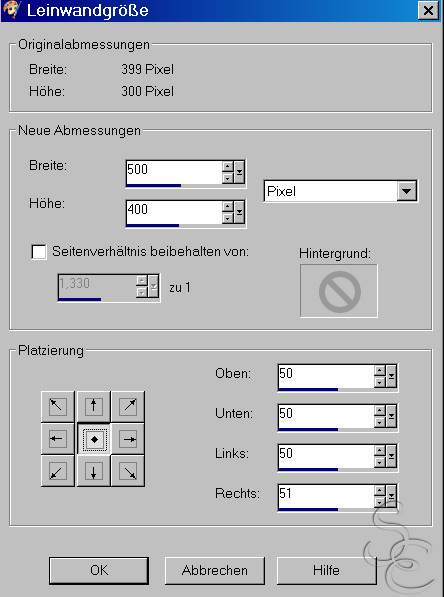Enable Seitenverhältnis beibehalten checkbox
This screenshot has height=597, width=444.
39,252
